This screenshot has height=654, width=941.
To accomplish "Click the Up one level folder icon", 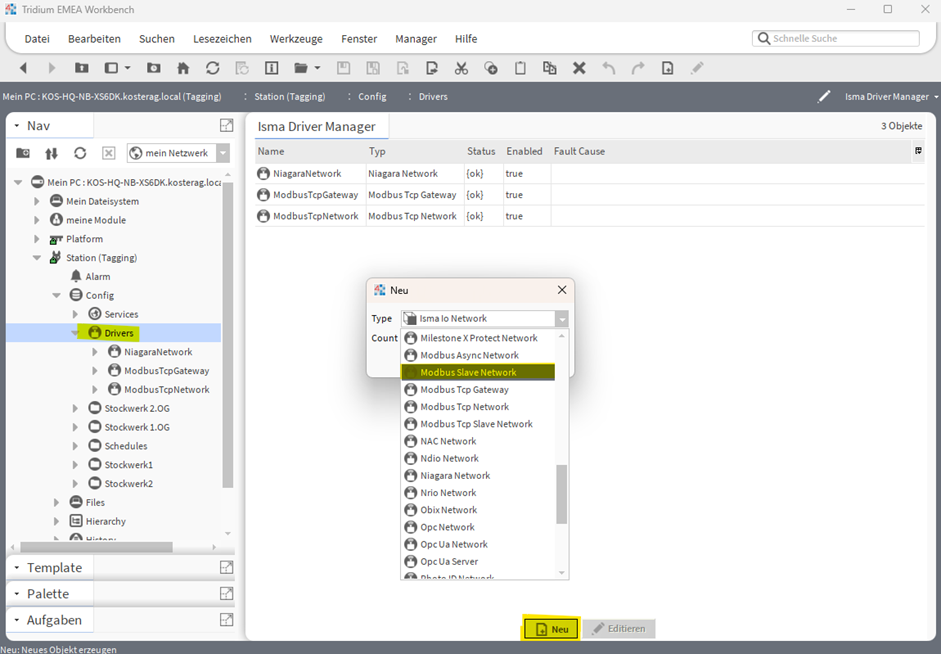I will click(82, 68).
